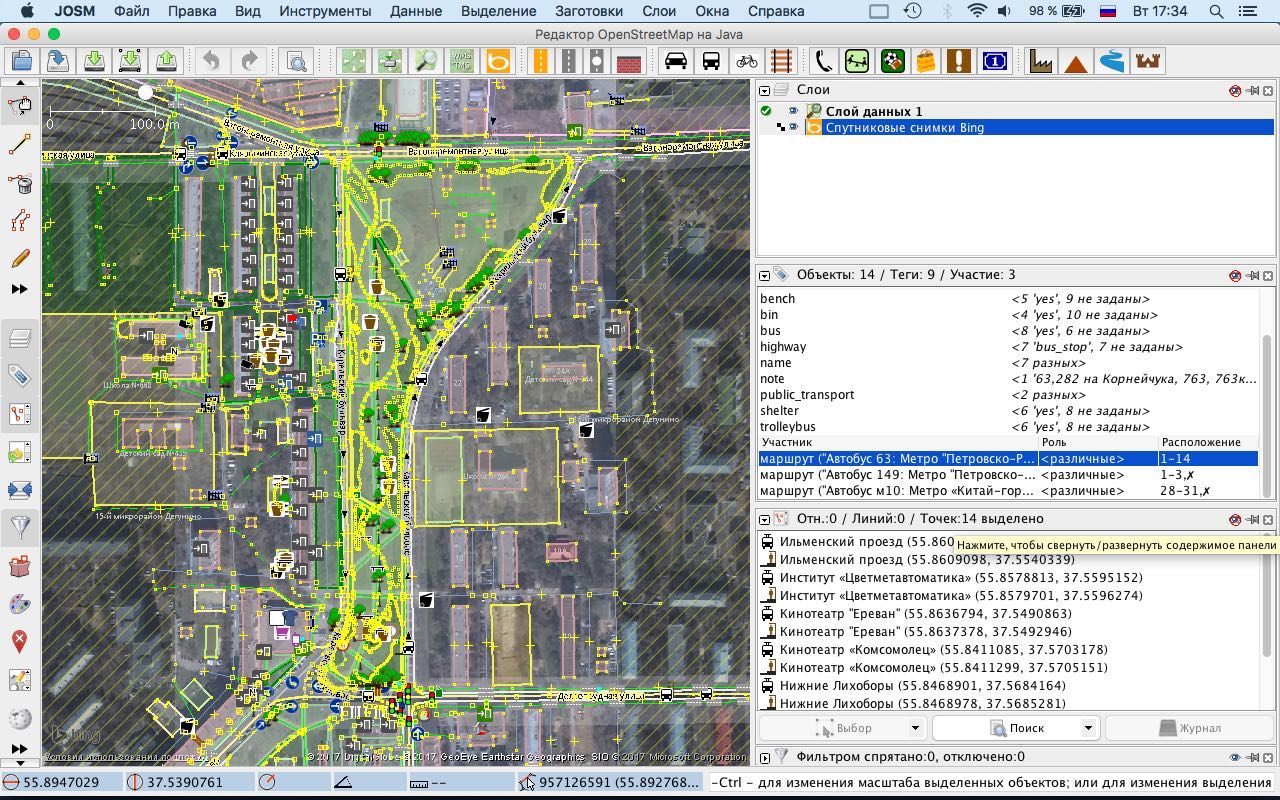Open the Заготовки menu
The height and width of the screenshot is (800, 1280).
tap(589, 11)
